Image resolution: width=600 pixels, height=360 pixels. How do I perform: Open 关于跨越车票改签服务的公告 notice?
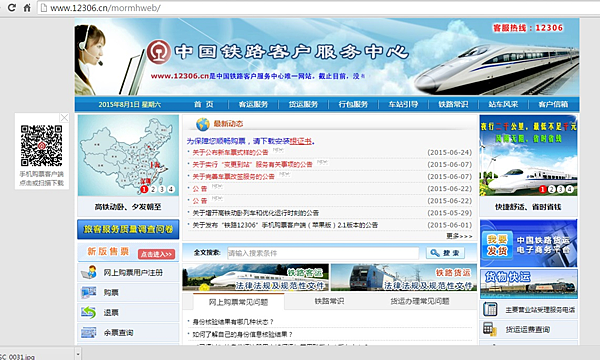pos(233,176)
